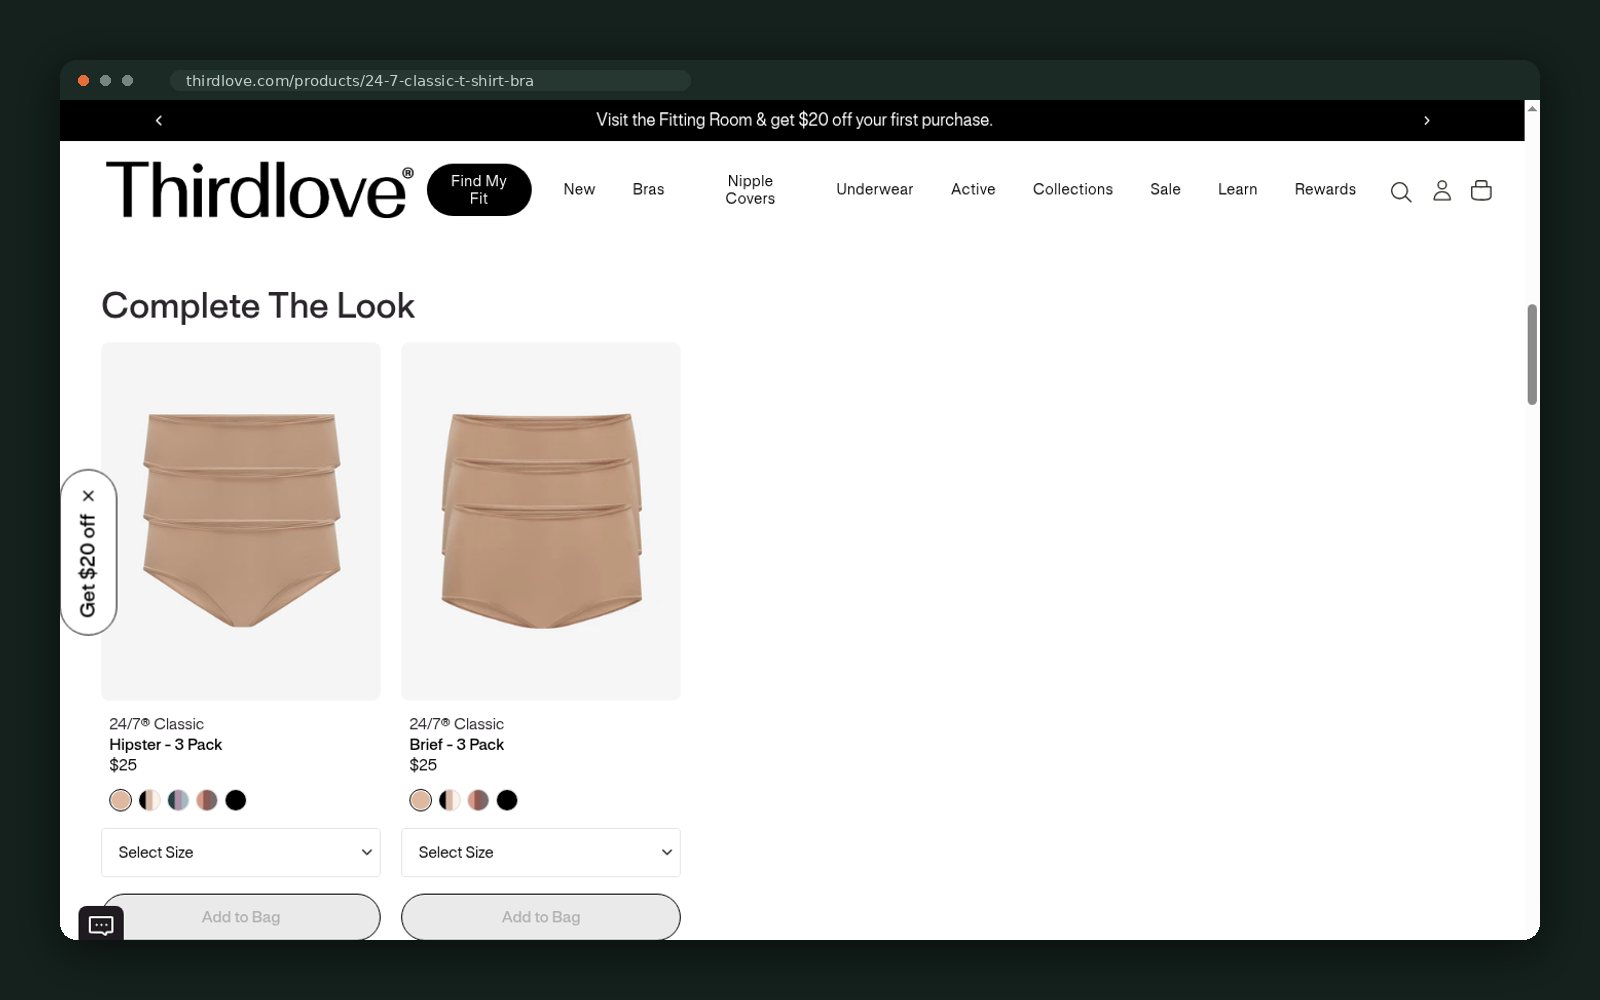1600x1000 pixels.
Task: Select the beige swatch for Hipster 3 Pack
Action: pos(120,800)
